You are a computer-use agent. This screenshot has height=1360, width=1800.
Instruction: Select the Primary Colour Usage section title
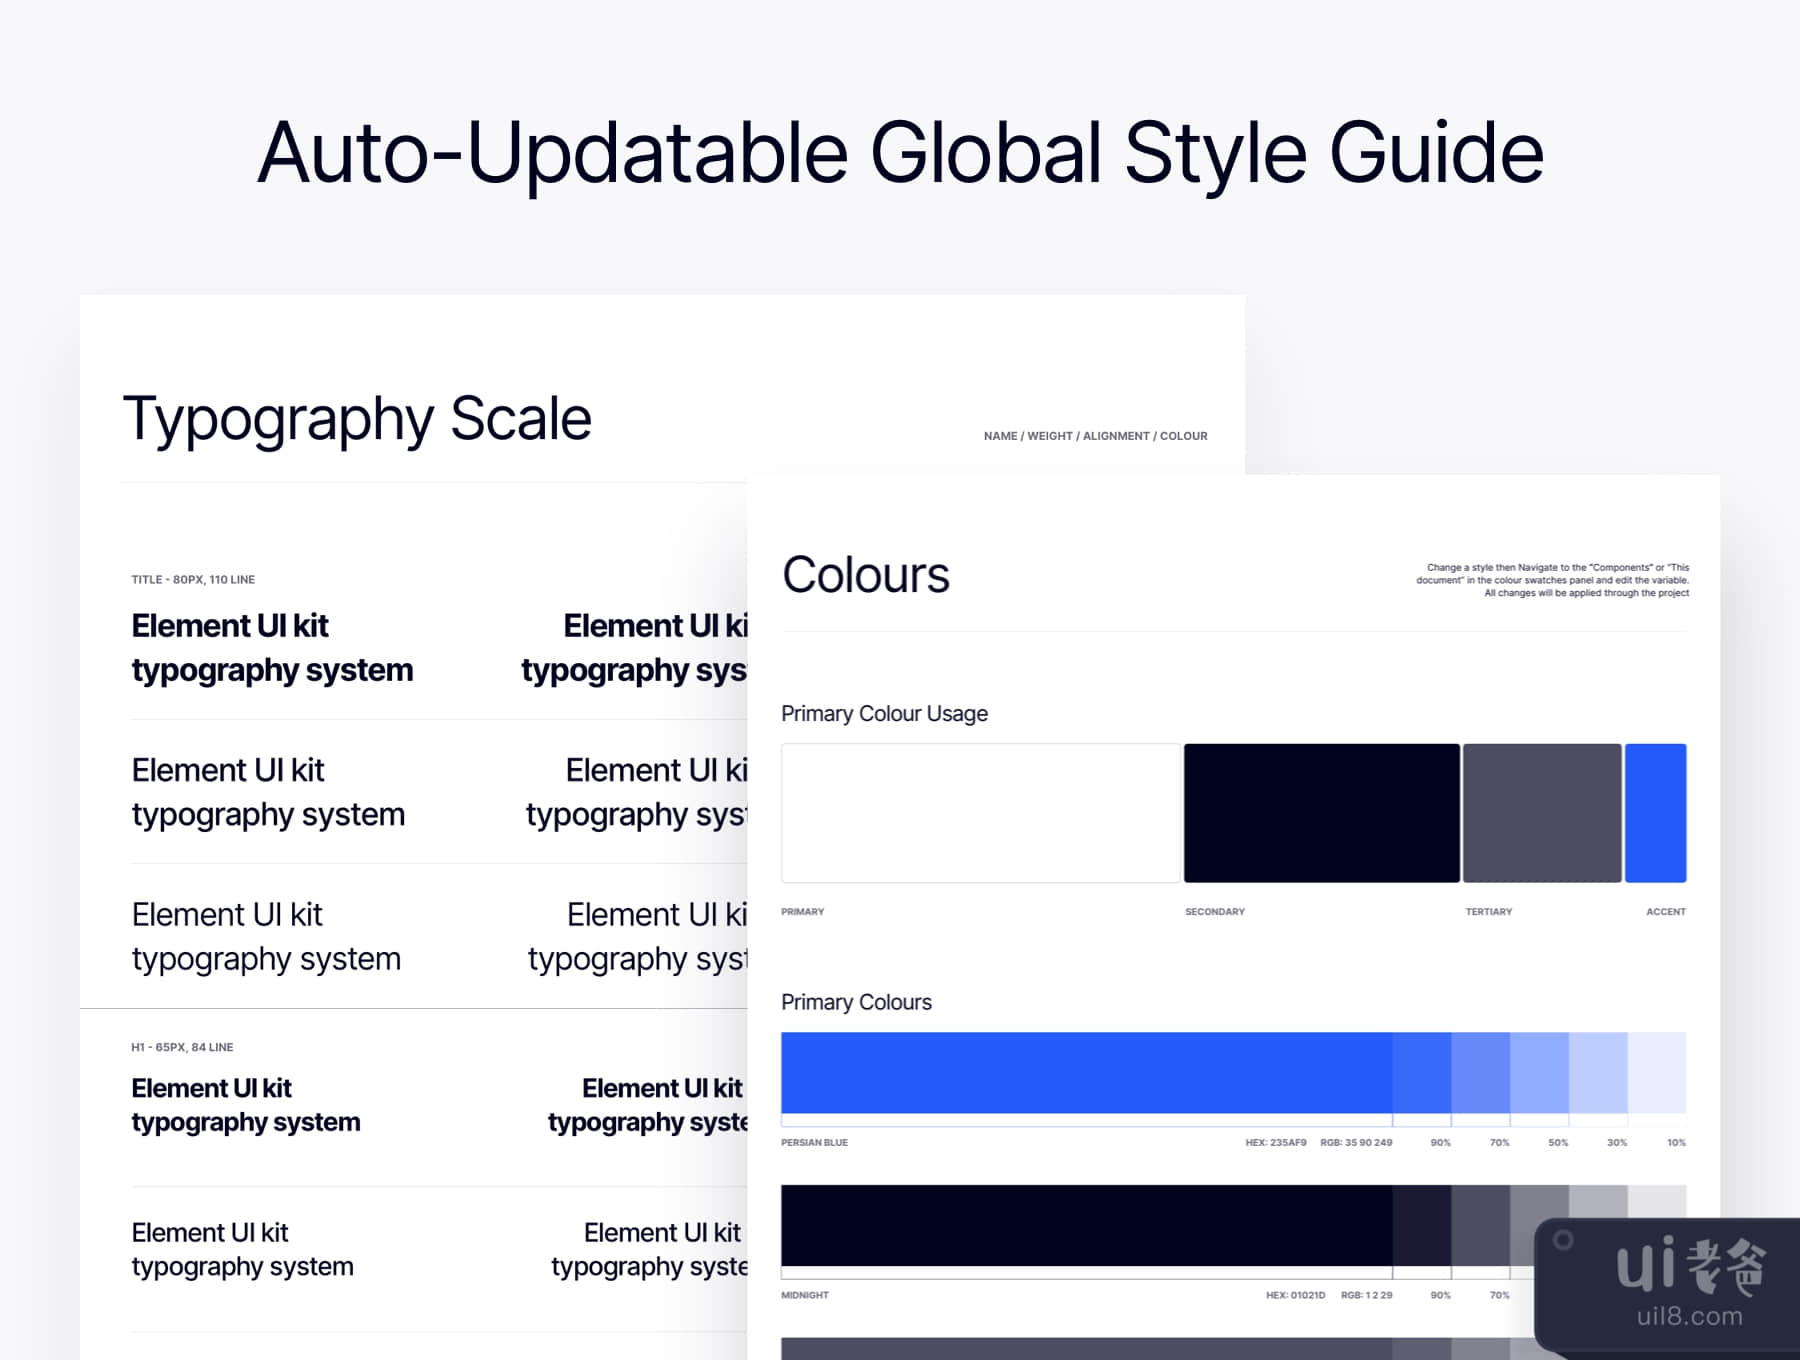pyautogui.click(x=884, y=714)
